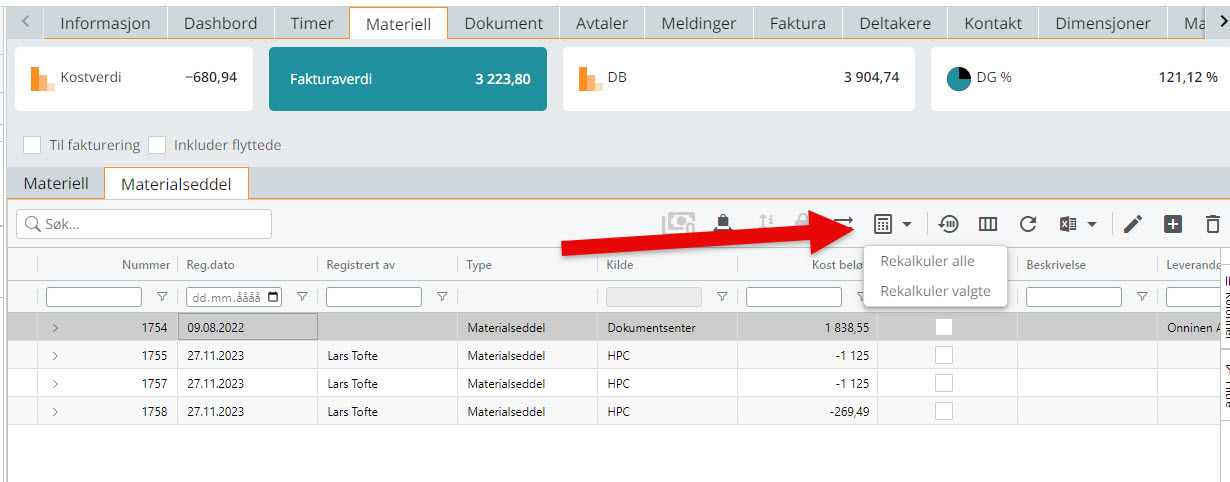1230x482 pixels.
Task: Add a new Materialseddel with the plus icon
Action: click(1173, 224)
